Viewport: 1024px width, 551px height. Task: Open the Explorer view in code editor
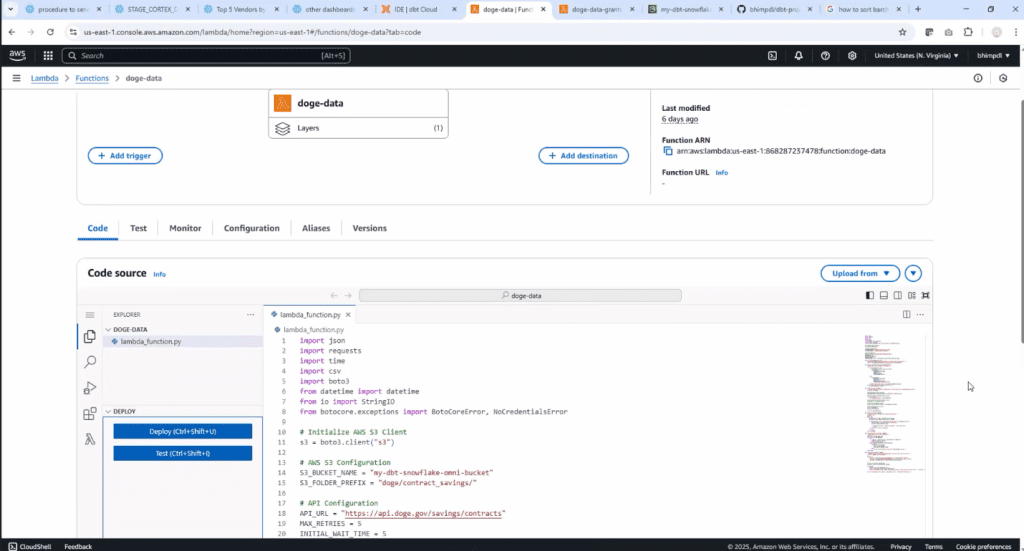(x=90, y=336)
